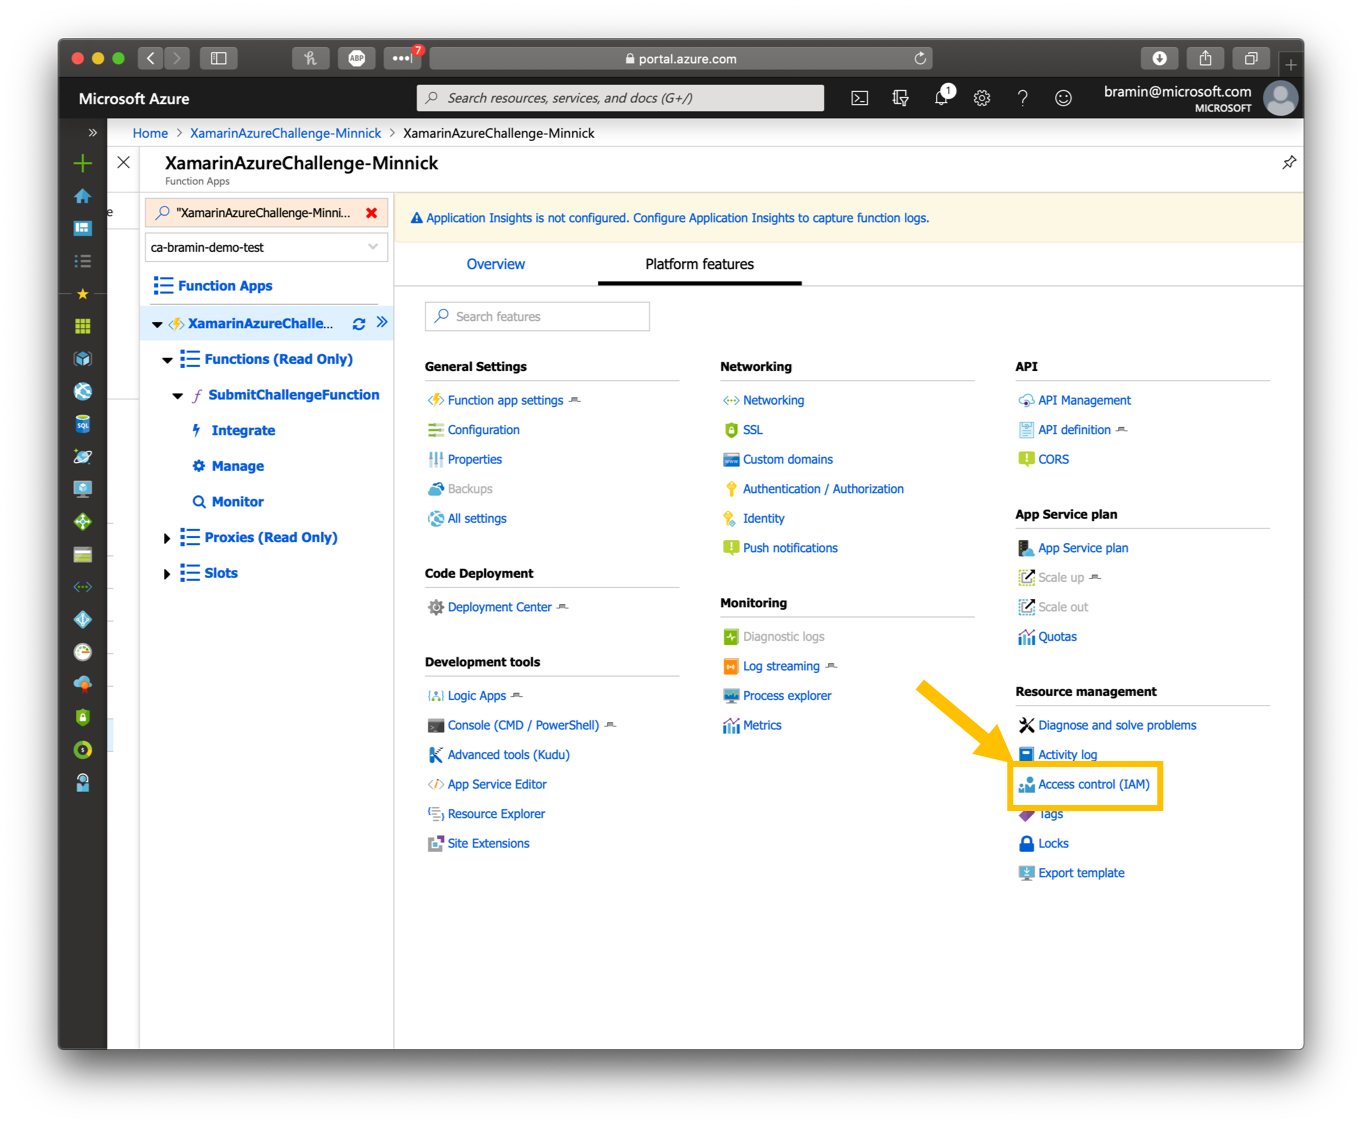Click Create a resource plus icon
Image resolution: width=1360 pixels, height=1125 pixels.
[x=83, y=163]
